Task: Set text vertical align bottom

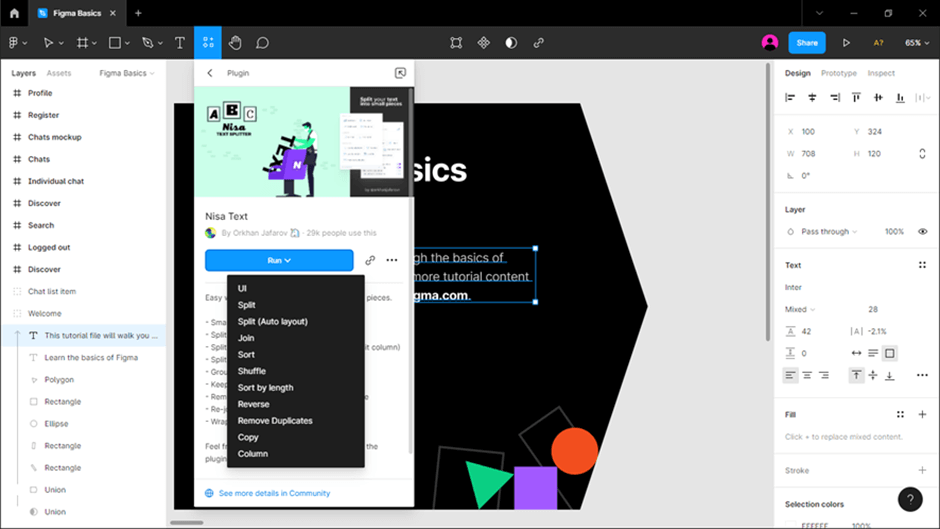Action: pyautogui.click(x=890, y=375)
